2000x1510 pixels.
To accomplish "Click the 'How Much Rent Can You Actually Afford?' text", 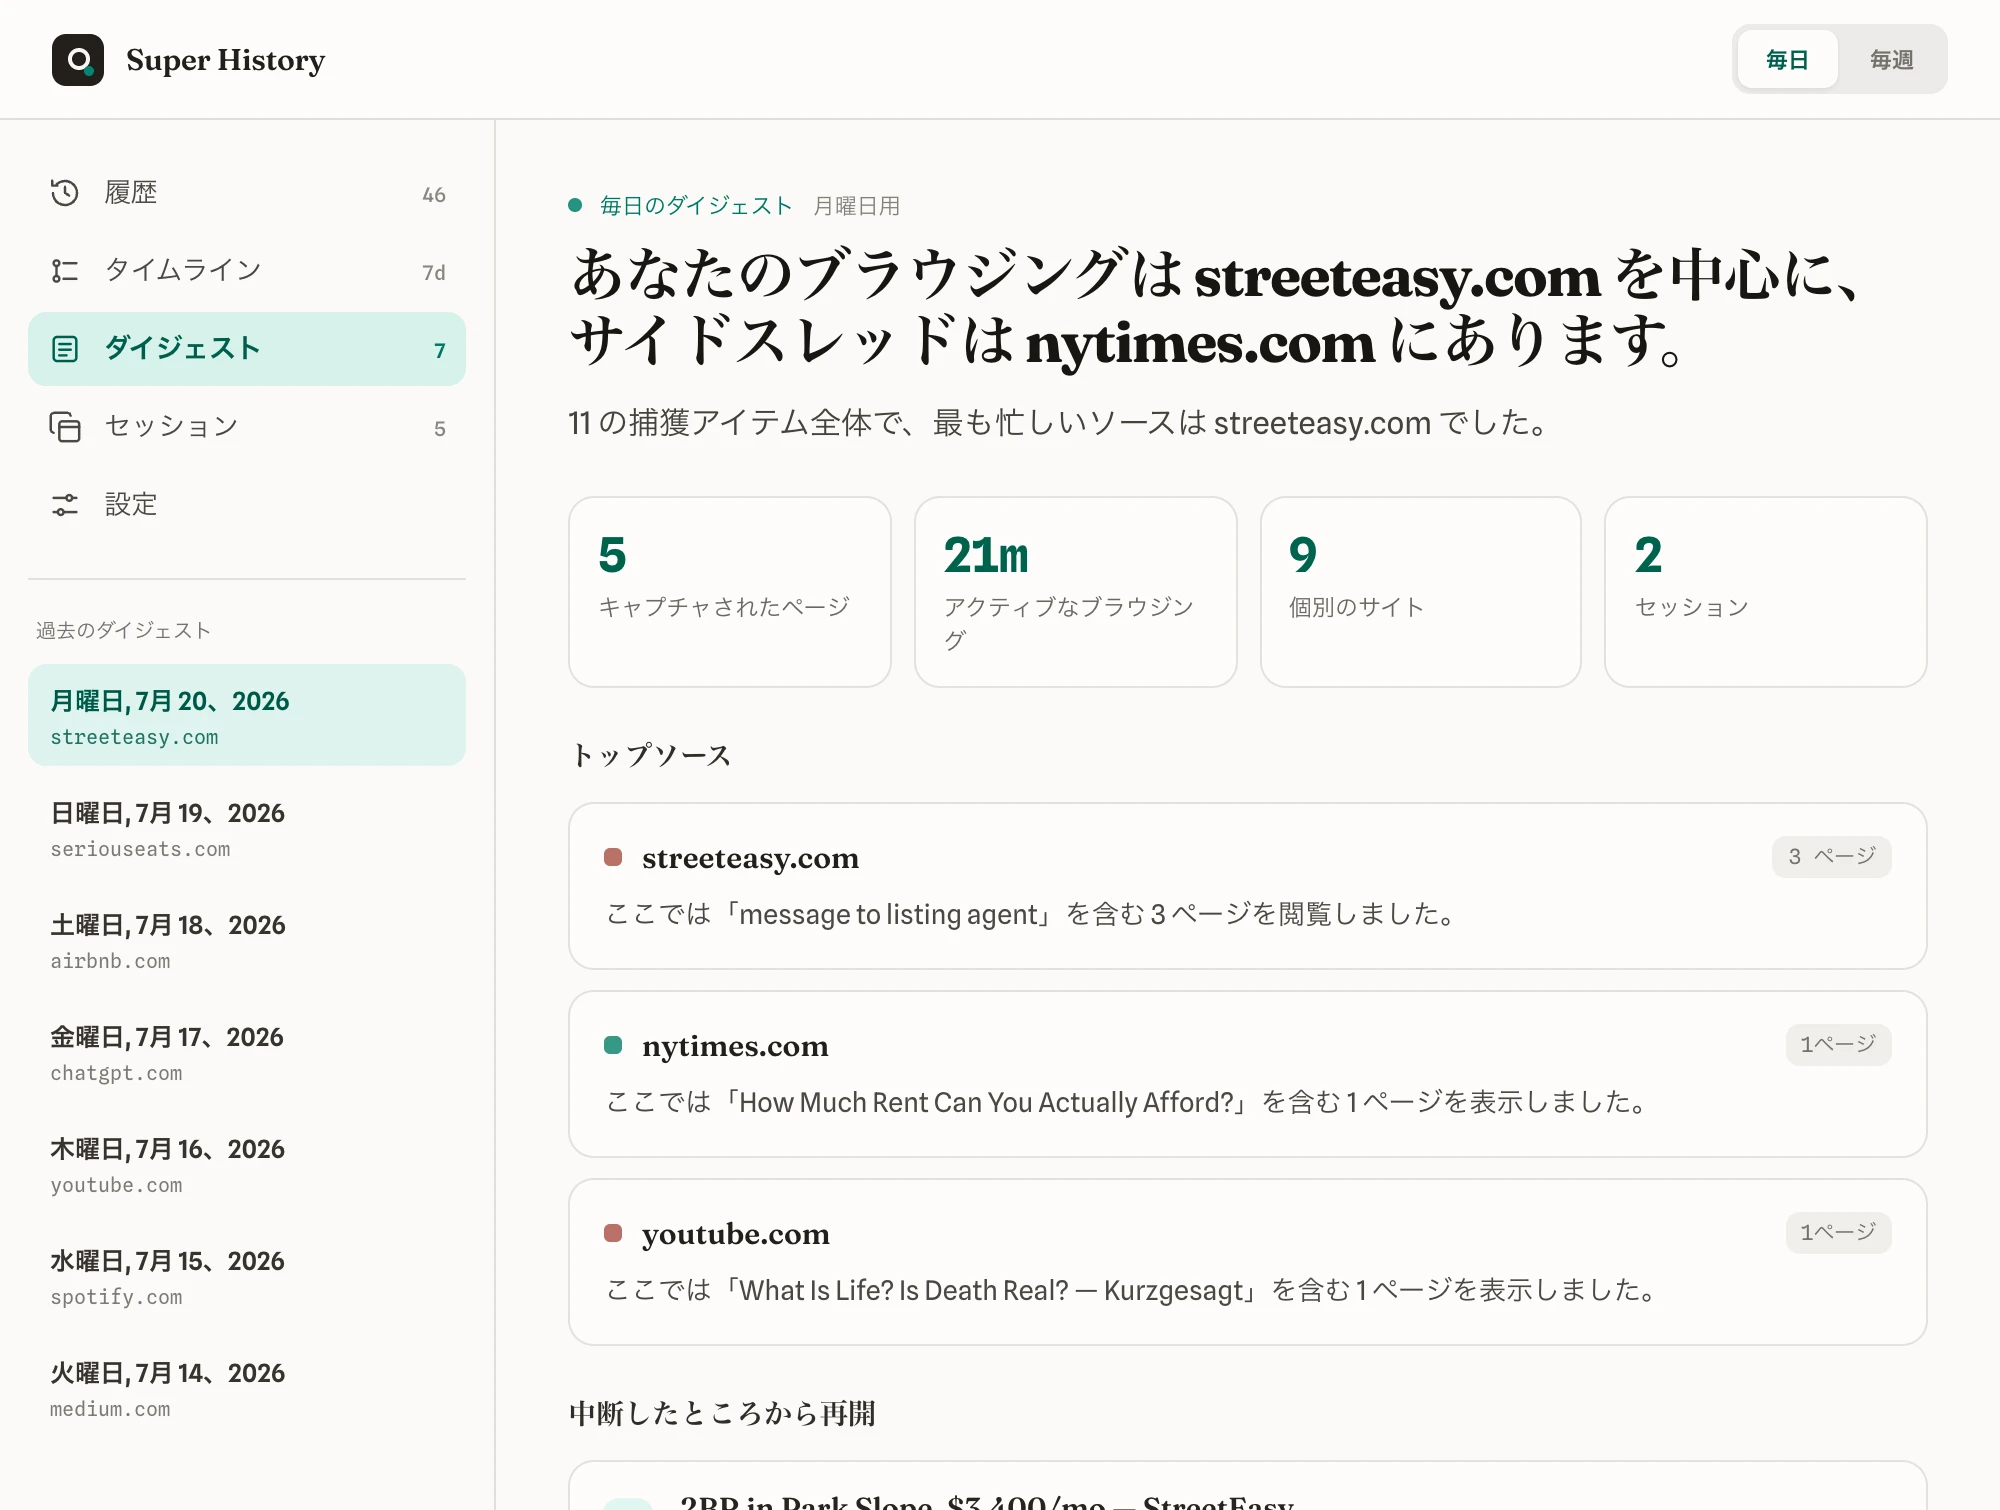I will (1128, 1102).
